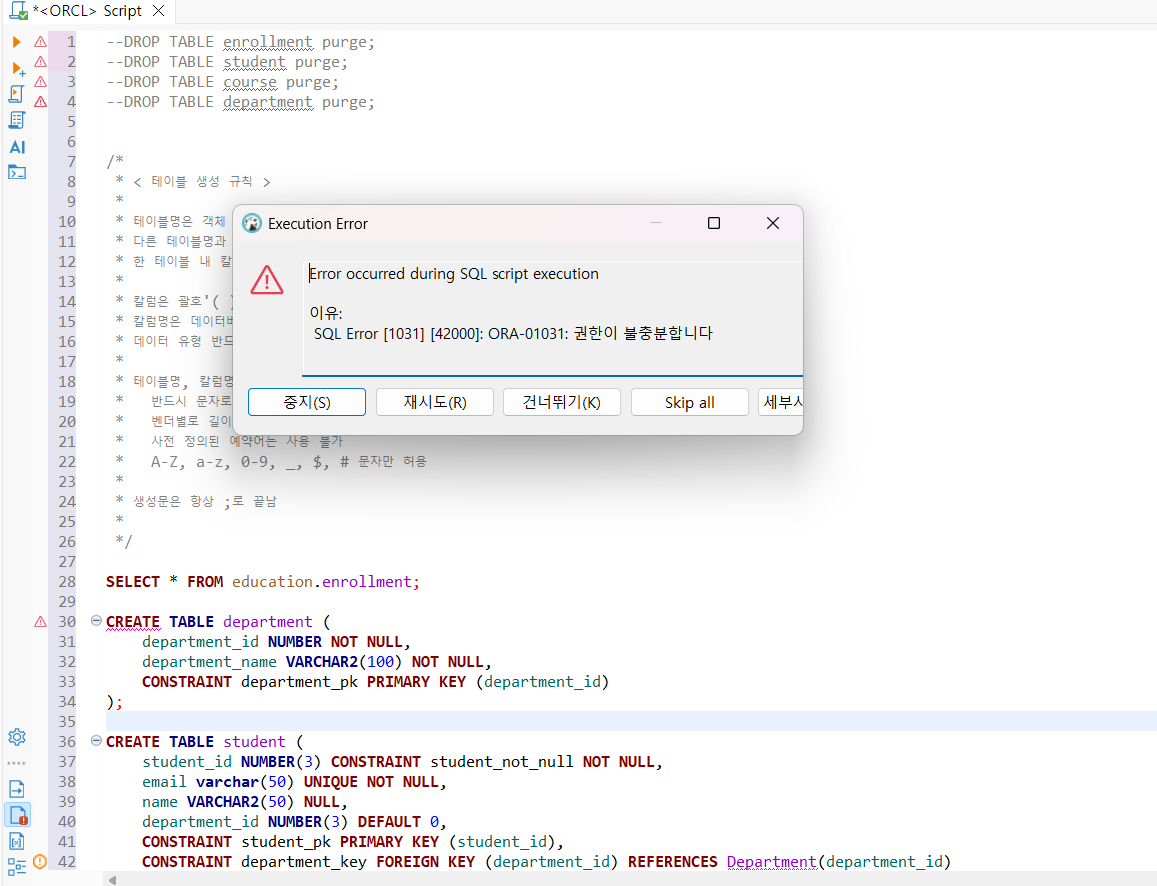This screenshot has width=1157, height=886.
Task: Switch to the *<ORCL> Script tab
Action: click(87, 11)
